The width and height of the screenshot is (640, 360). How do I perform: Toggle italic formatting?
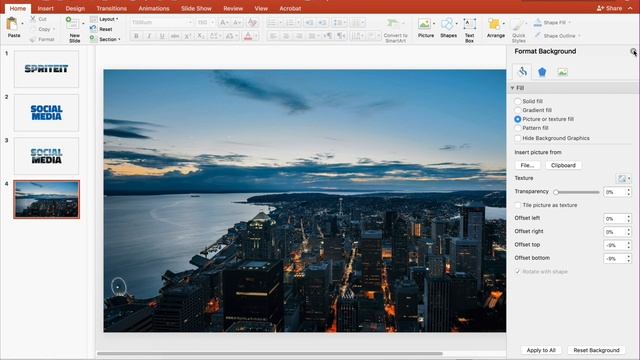pos(149,36)
